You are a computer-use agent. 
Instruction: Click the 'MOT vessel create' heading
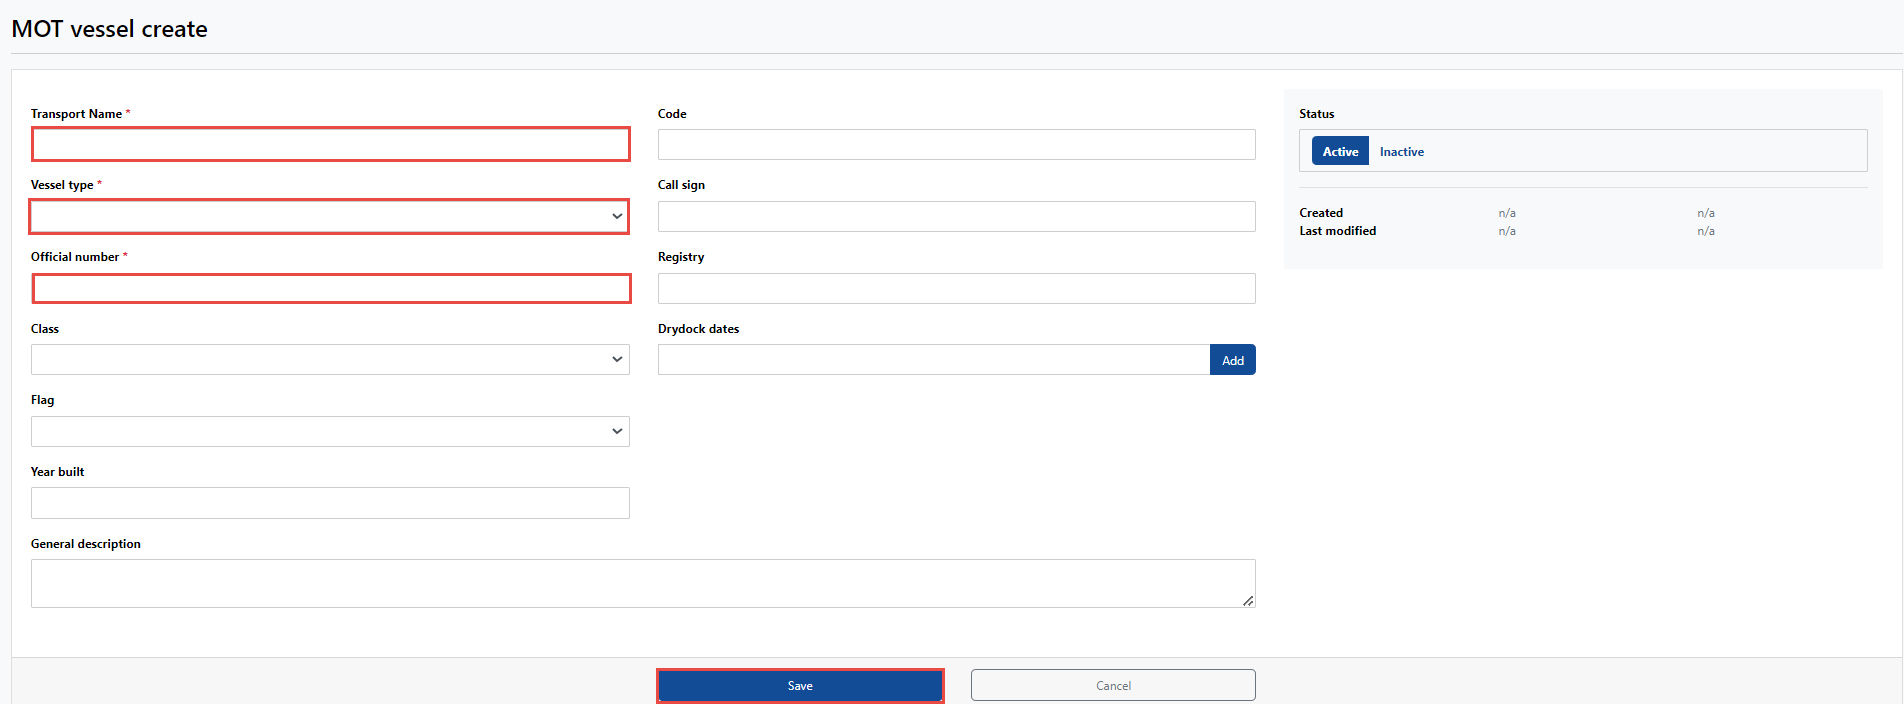click(110, 29)
